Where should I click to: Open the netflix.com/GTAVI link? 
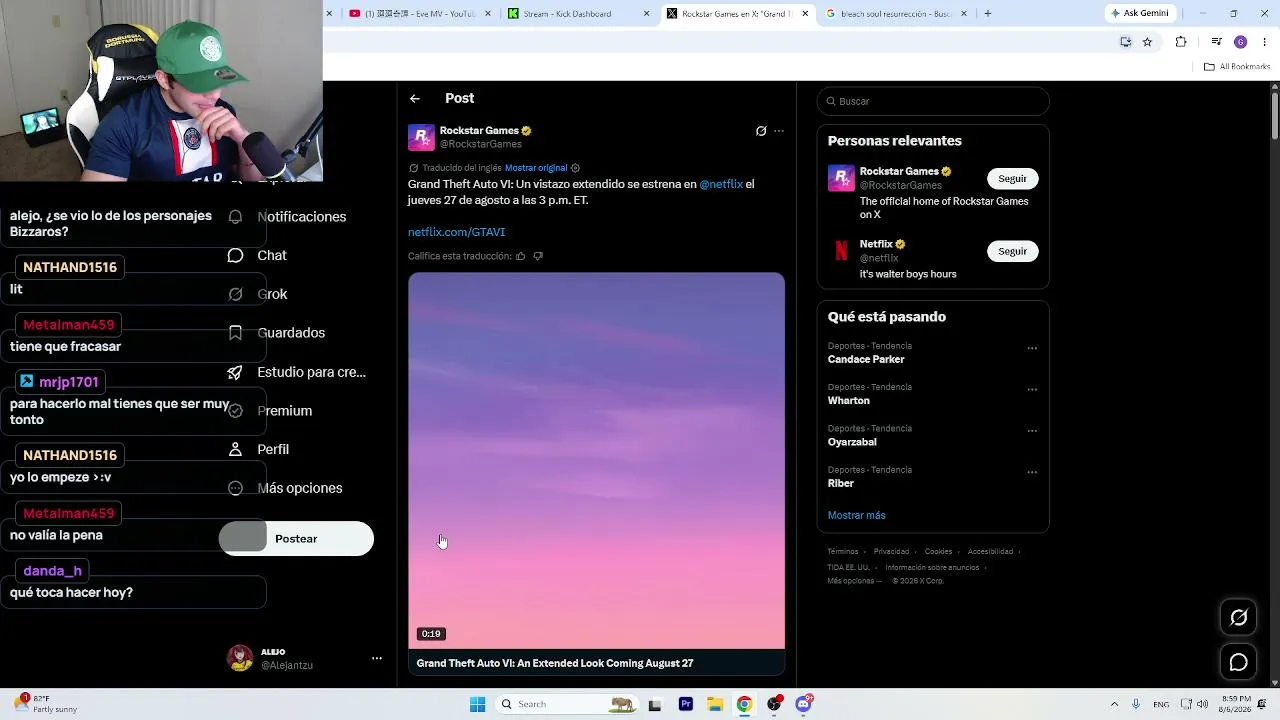456,232
